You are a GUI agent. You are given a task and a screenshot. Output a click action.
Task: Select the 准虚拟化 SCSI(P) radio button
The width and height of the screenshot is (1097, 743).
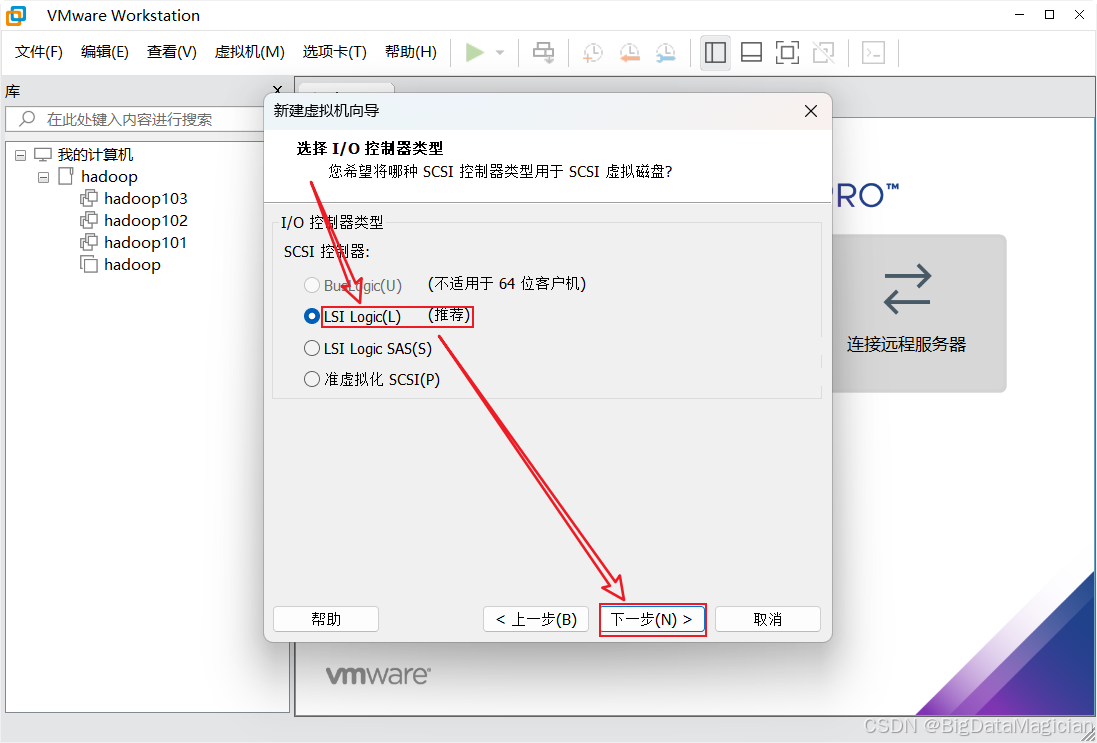point(311,379)
